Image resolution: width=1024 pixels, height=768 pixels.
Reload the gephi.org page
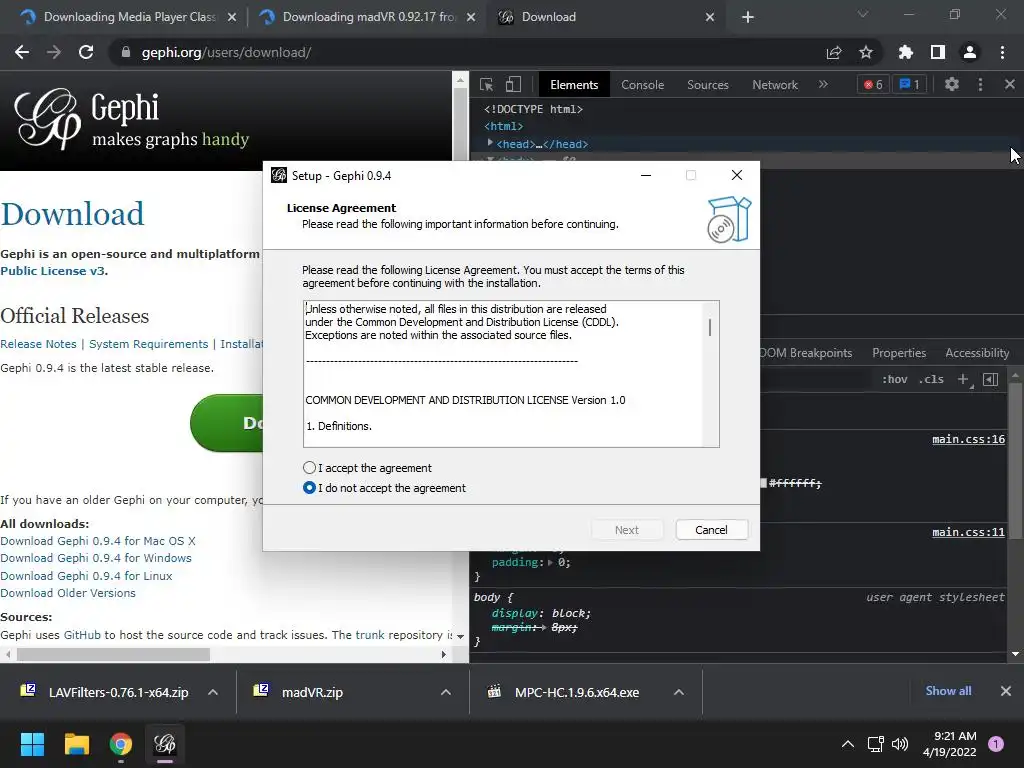[x=86, y=52]
